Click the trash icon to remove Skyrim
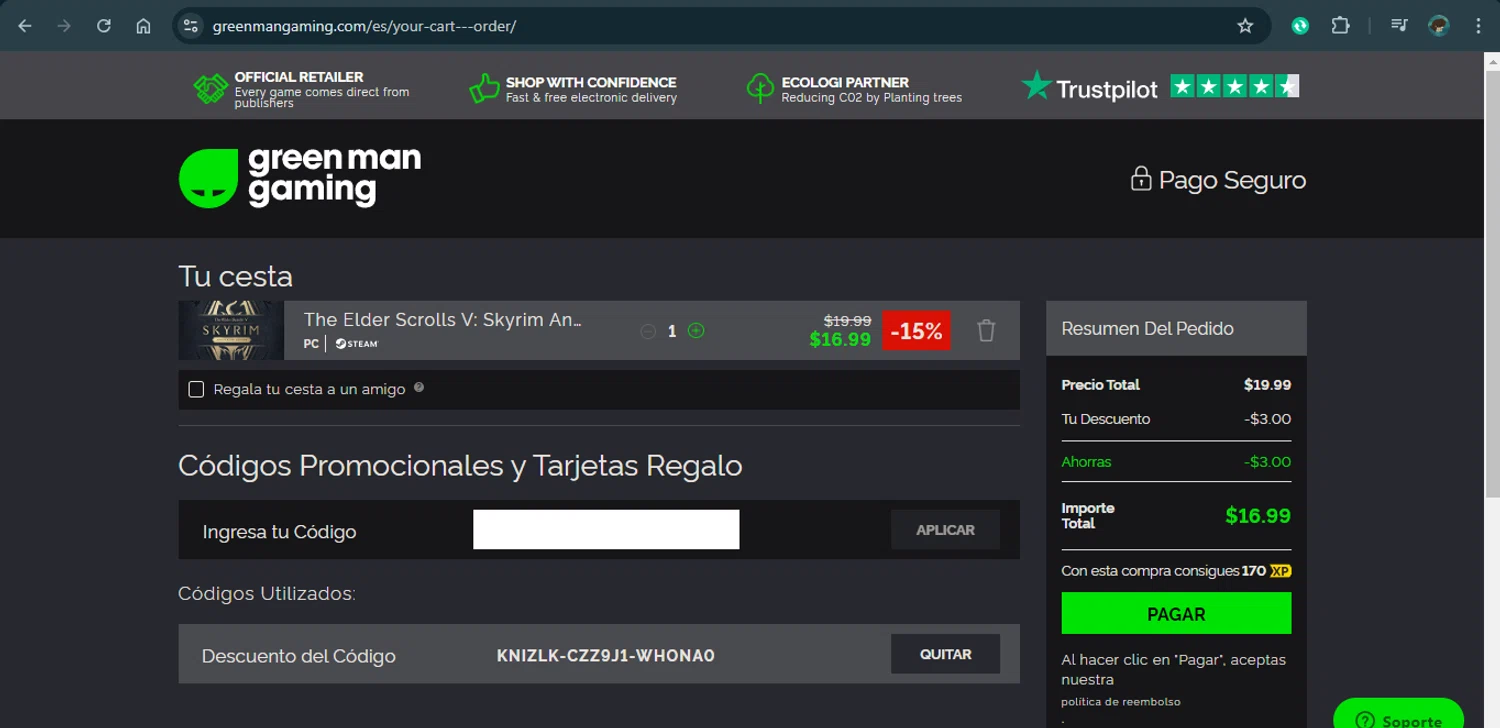The width and height of the screenshot is (1500, 728). (x=986, y=331)
